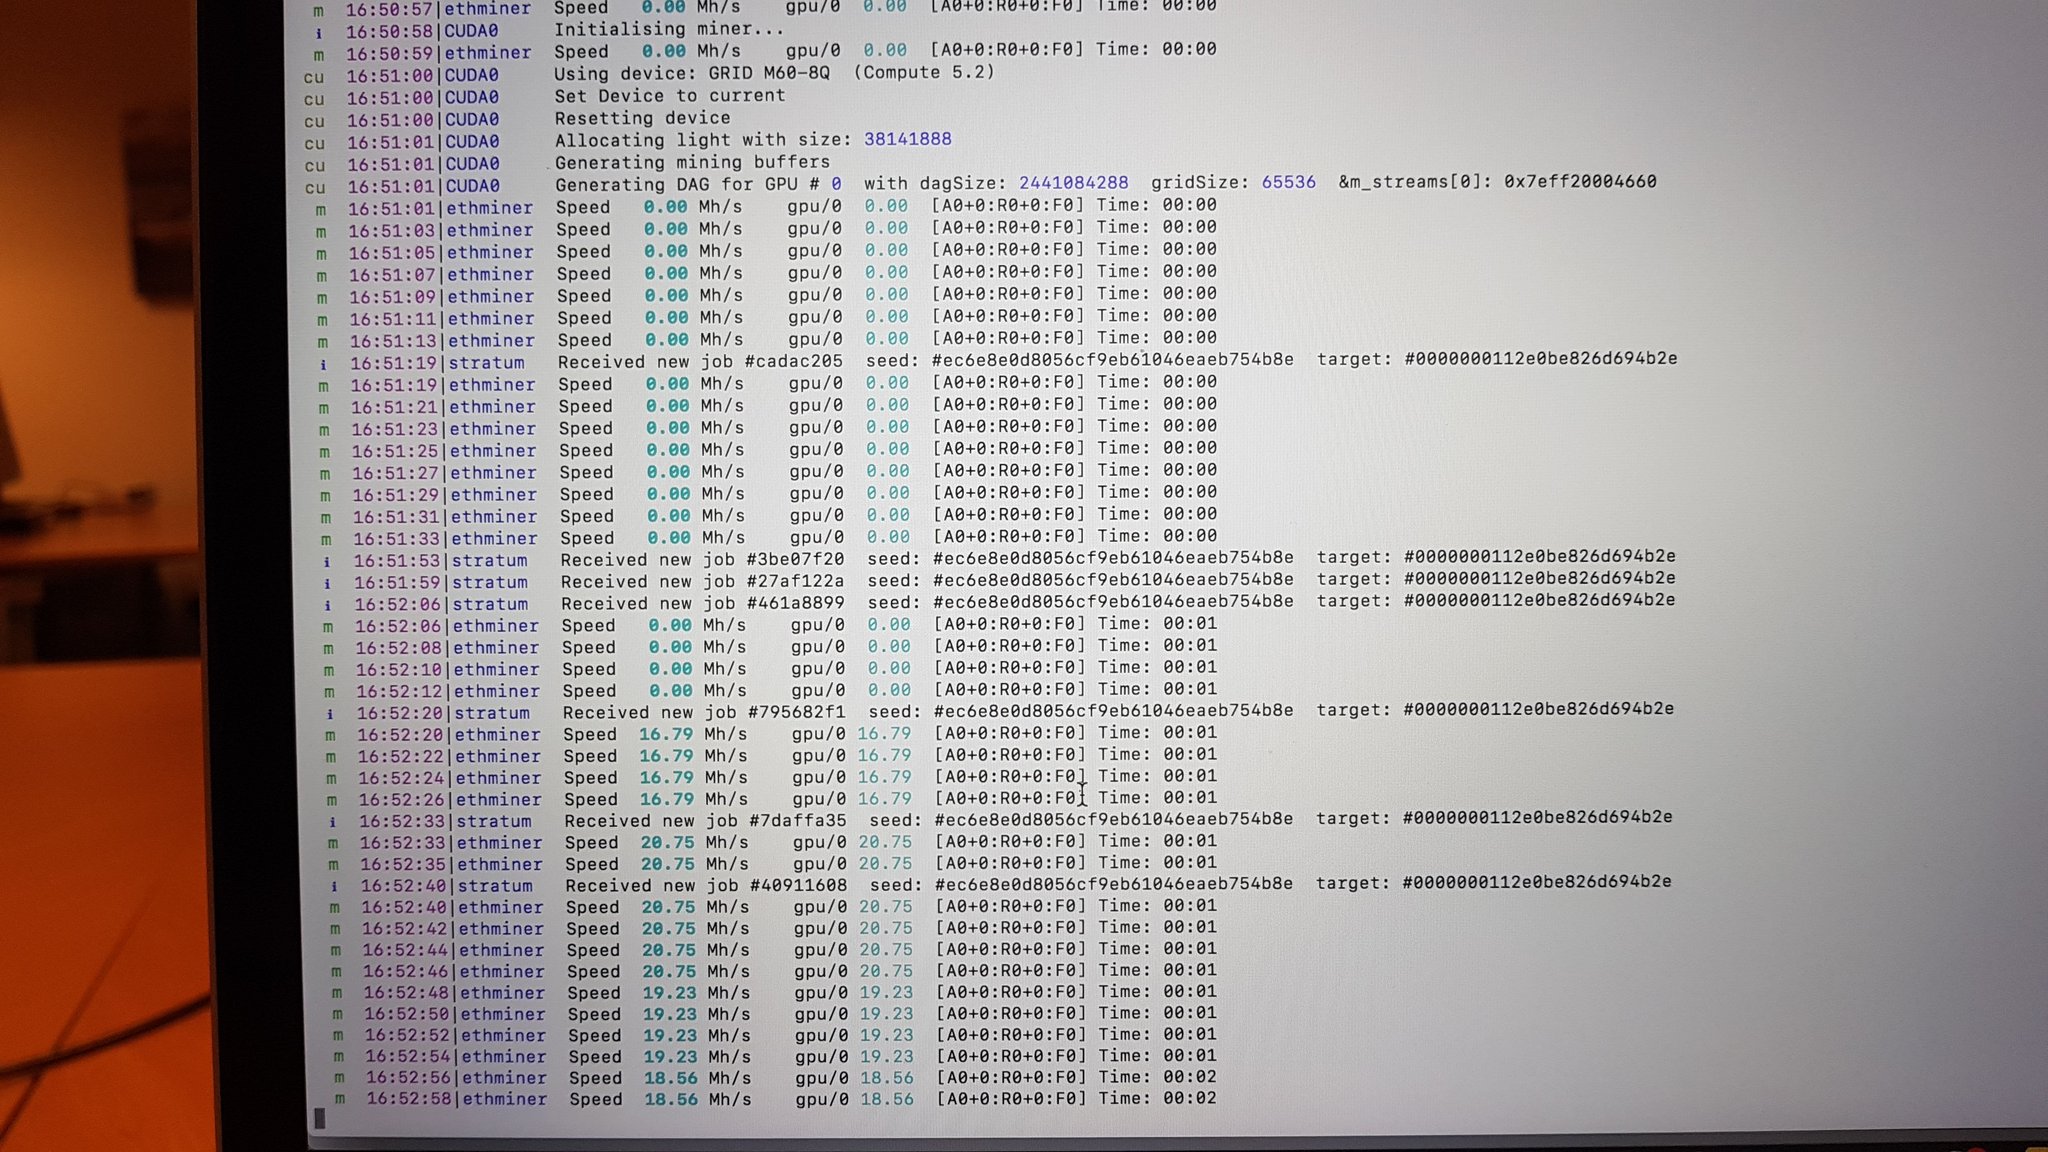This screenshot has width=2048, height=1152.
Task: Click the gridSize value 65536
Action: 1288,182
